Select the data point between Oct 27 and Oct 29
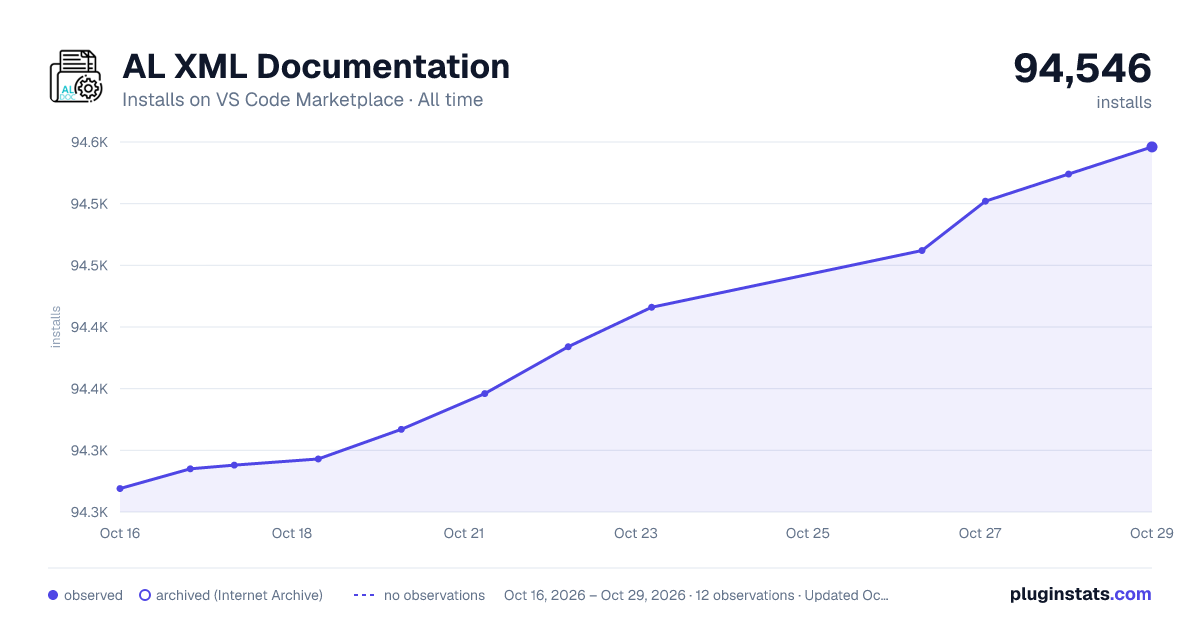 tap(1069, 174)
